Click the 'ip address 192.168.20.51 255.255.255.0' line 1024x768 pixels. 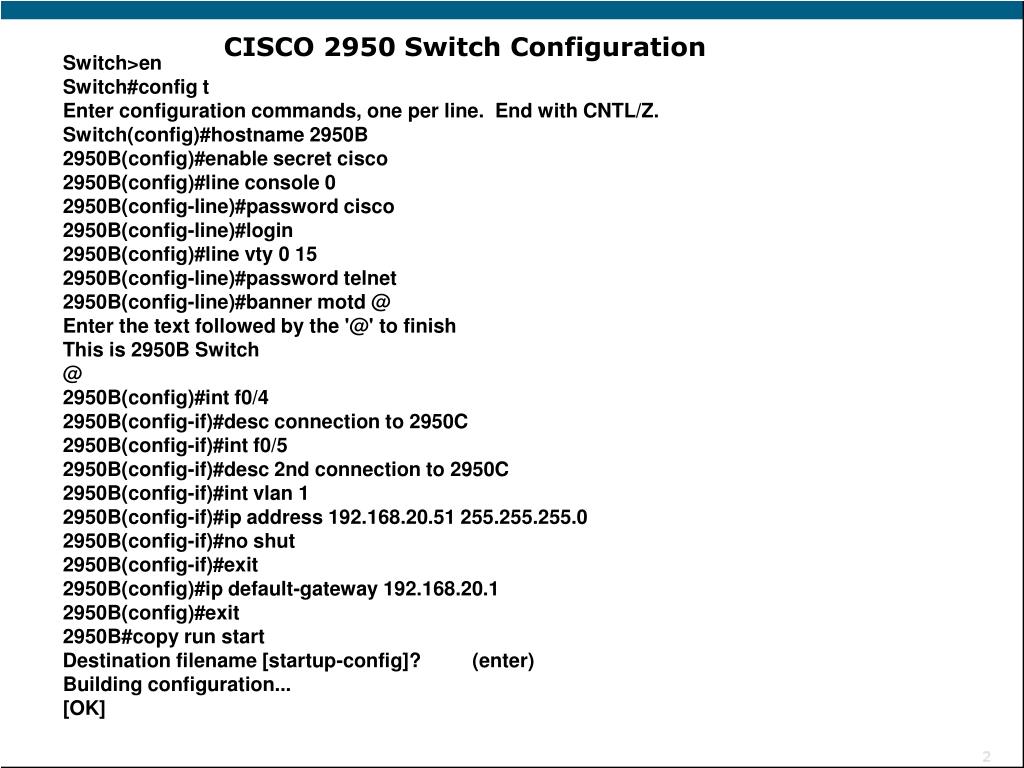(x=325, y=518)
